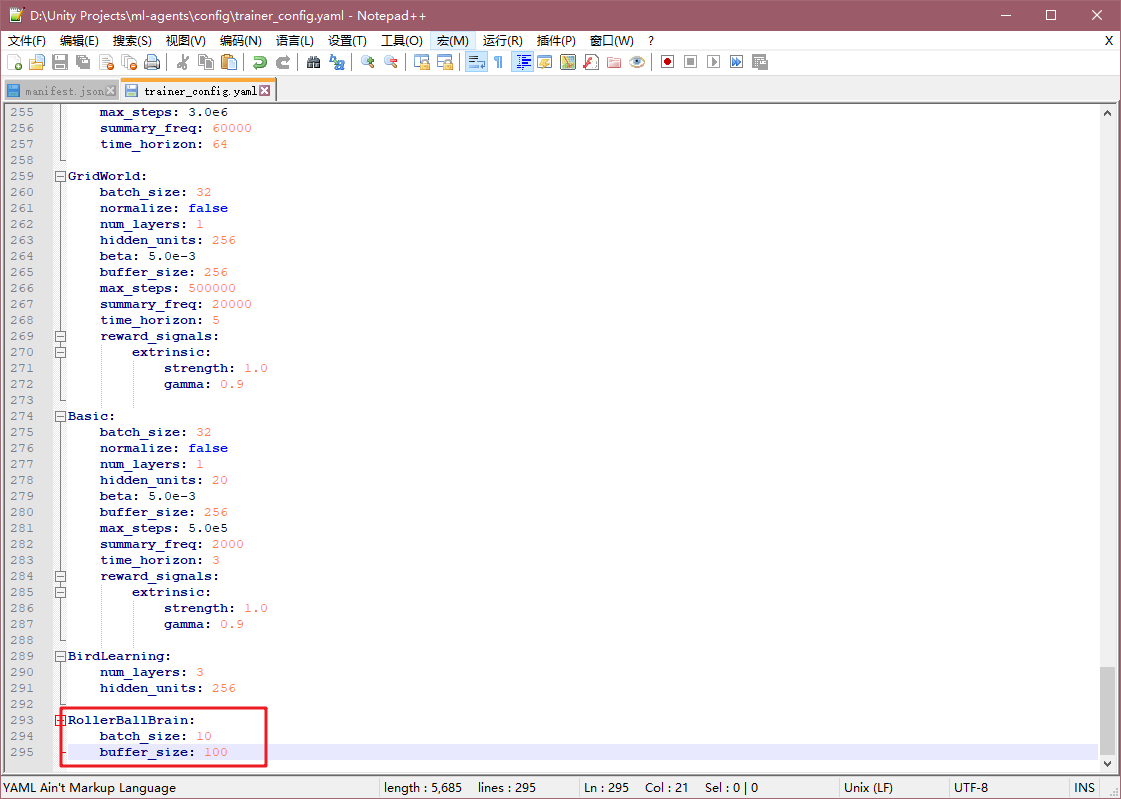Screen dimensions: 1121x799
Task: Stop macro recording via the square icon
Action: tap(690, 62)
